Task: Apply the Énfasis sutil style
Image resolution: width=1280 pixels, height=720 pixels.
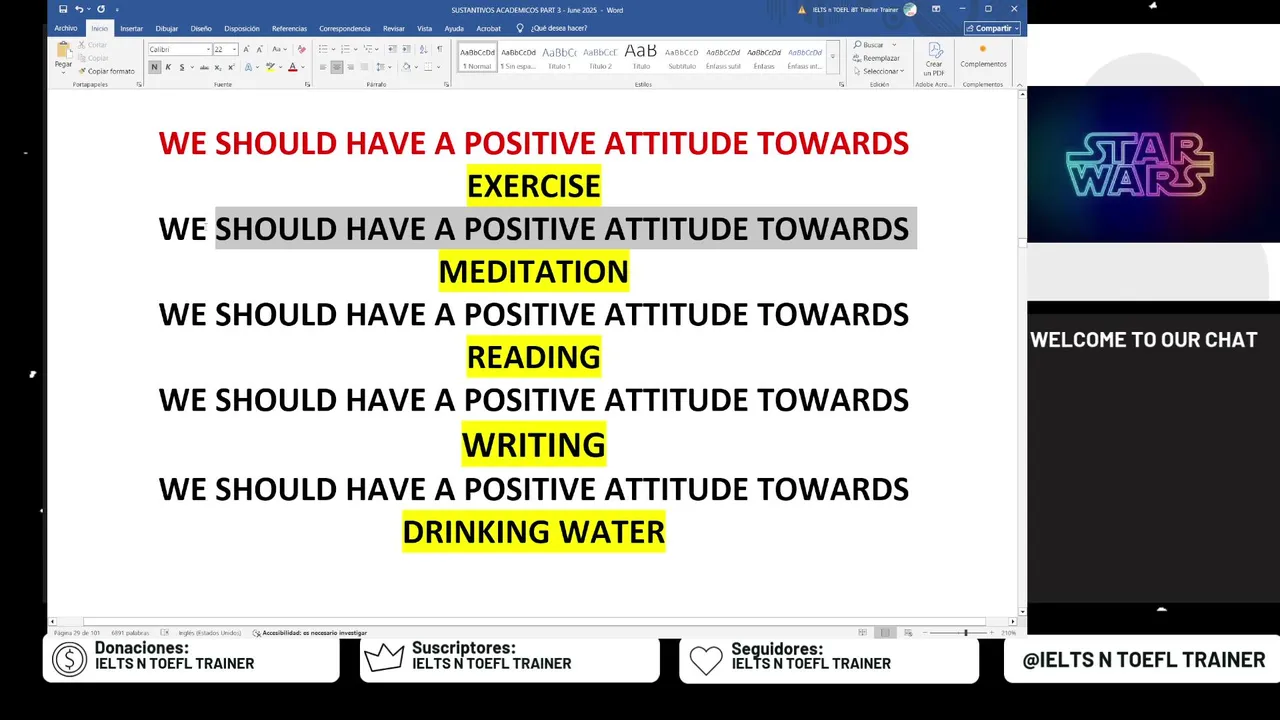Action: click(723, 57)
